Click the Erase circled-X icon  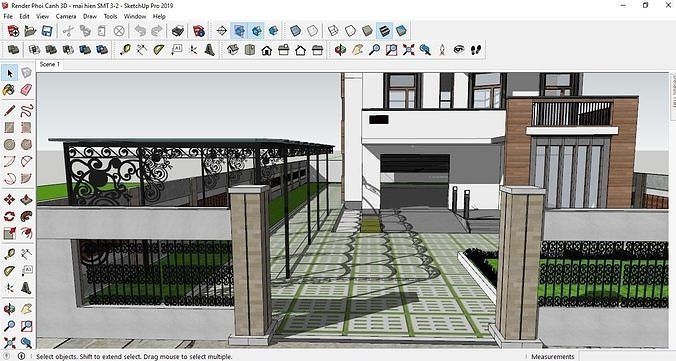(119, 31)
